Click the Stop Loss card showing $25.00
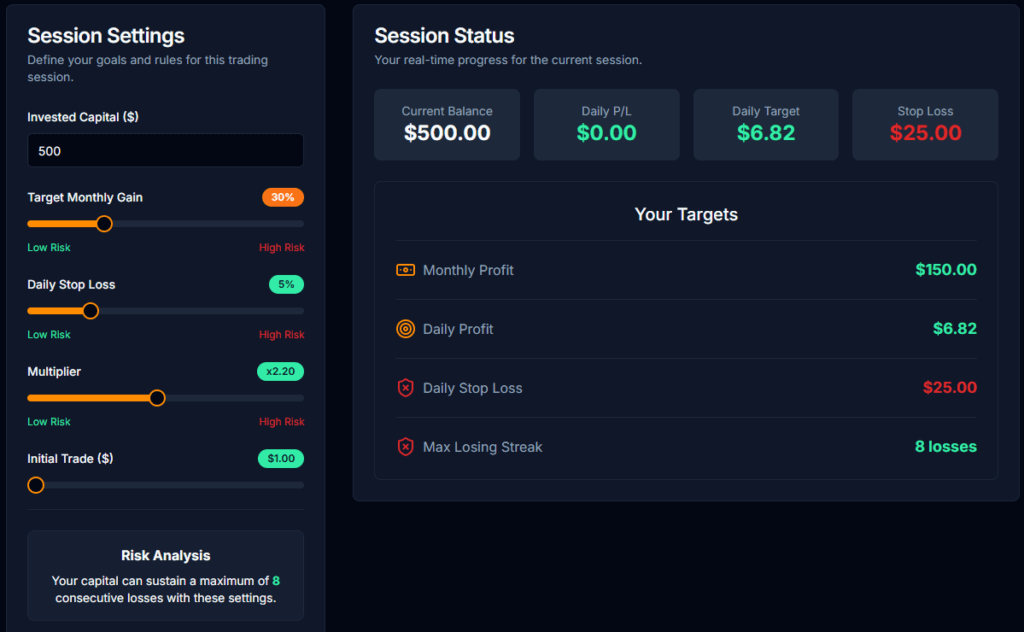This screenshot has width=1024, height=632. coord(924,124)
